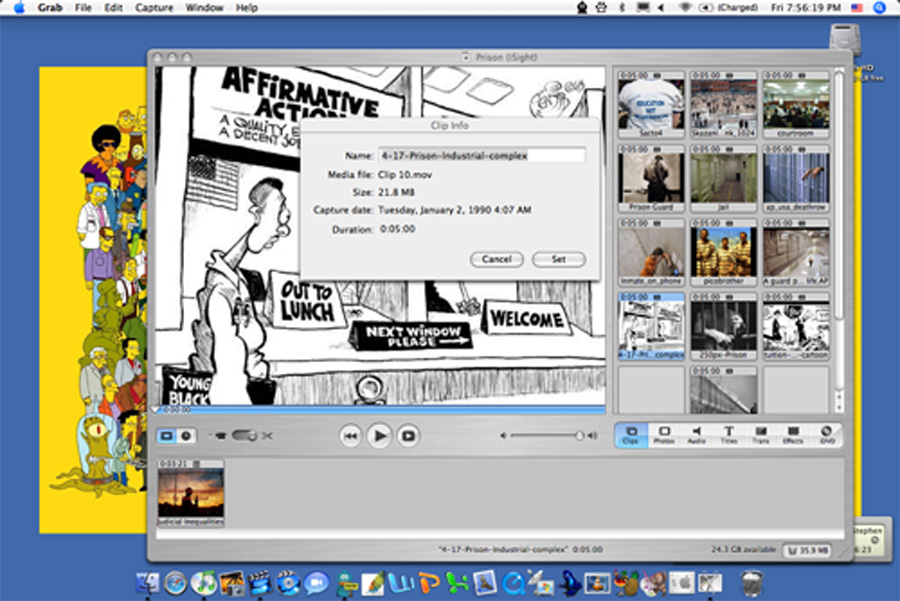Open Finder from the Dock
This screenshot has width=900, height=601.
[148, 583]
